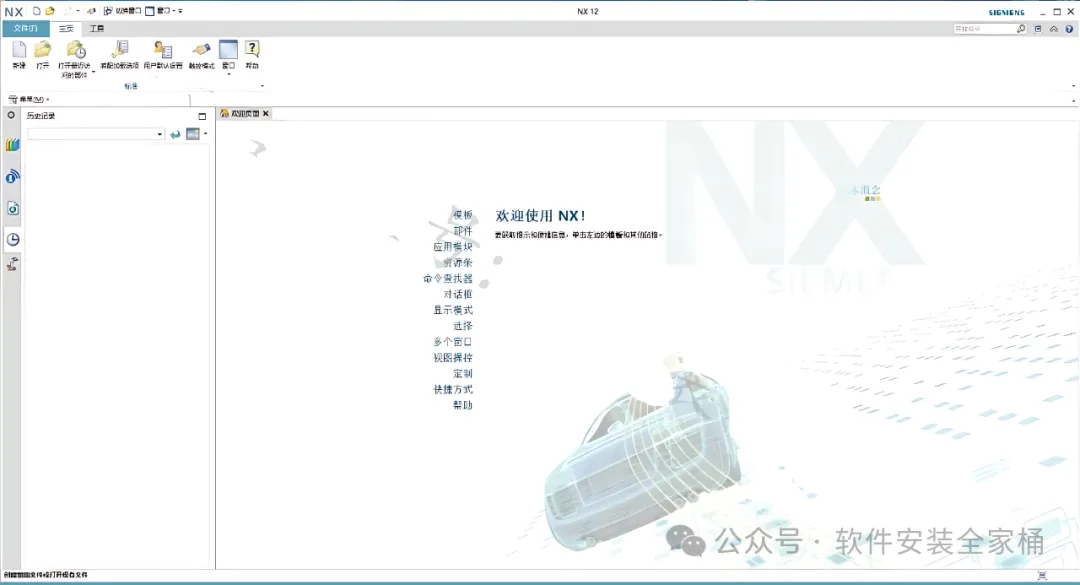Image resolution: width=1080 pixels, height=585 pixels.
Task: Click the blue arrow icon in History panel
Action: 175,134
